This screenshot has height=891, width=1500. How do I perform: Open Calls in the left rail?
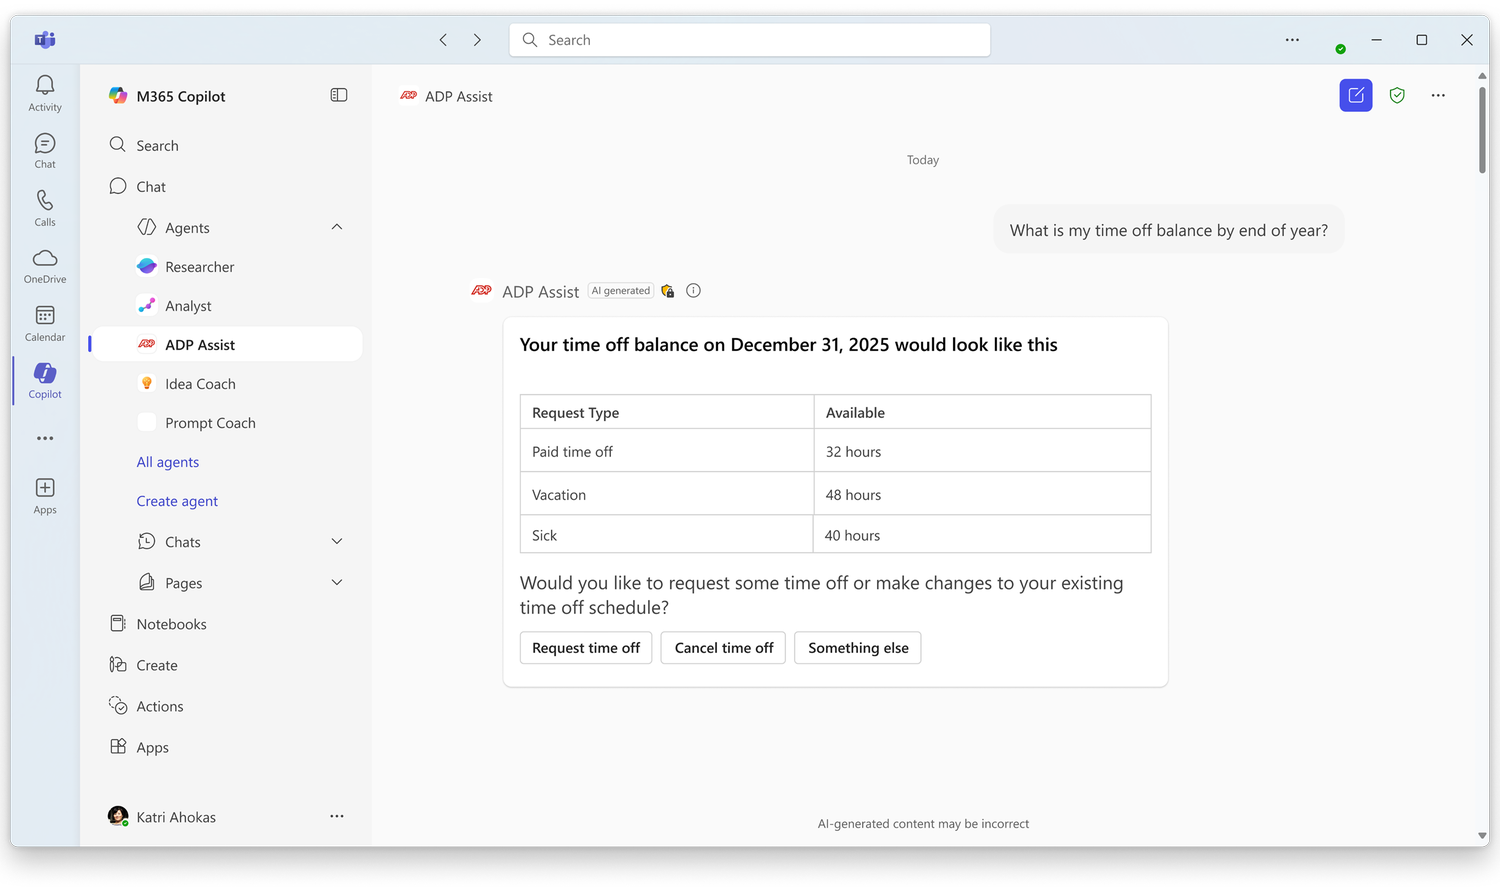coord(45,202)
